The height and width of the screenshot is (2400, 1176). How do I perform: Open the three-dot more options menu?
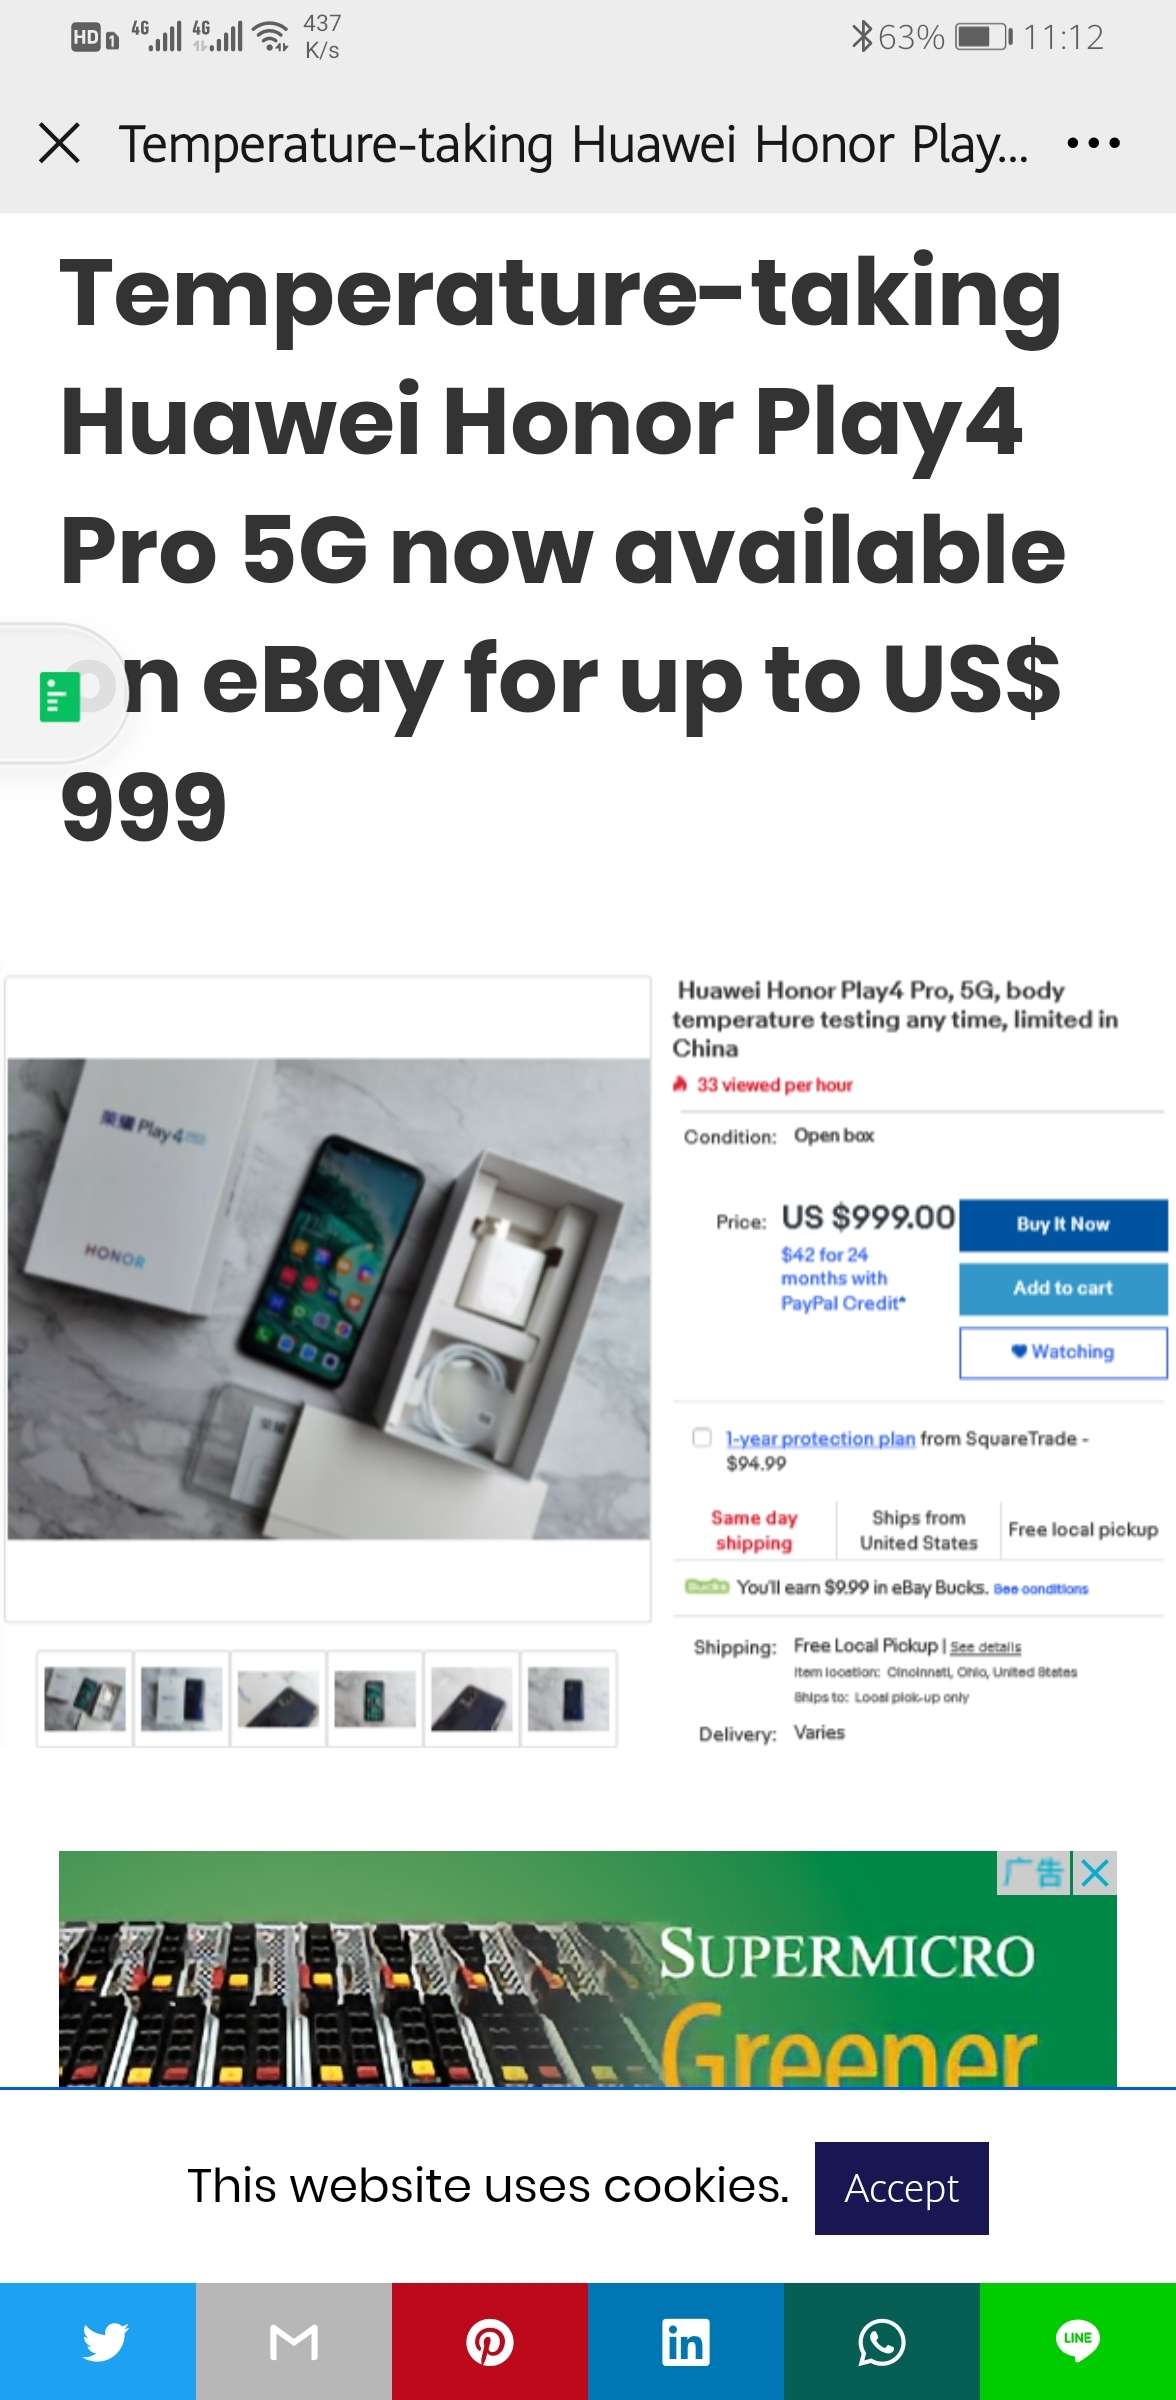coord(1093,144)
